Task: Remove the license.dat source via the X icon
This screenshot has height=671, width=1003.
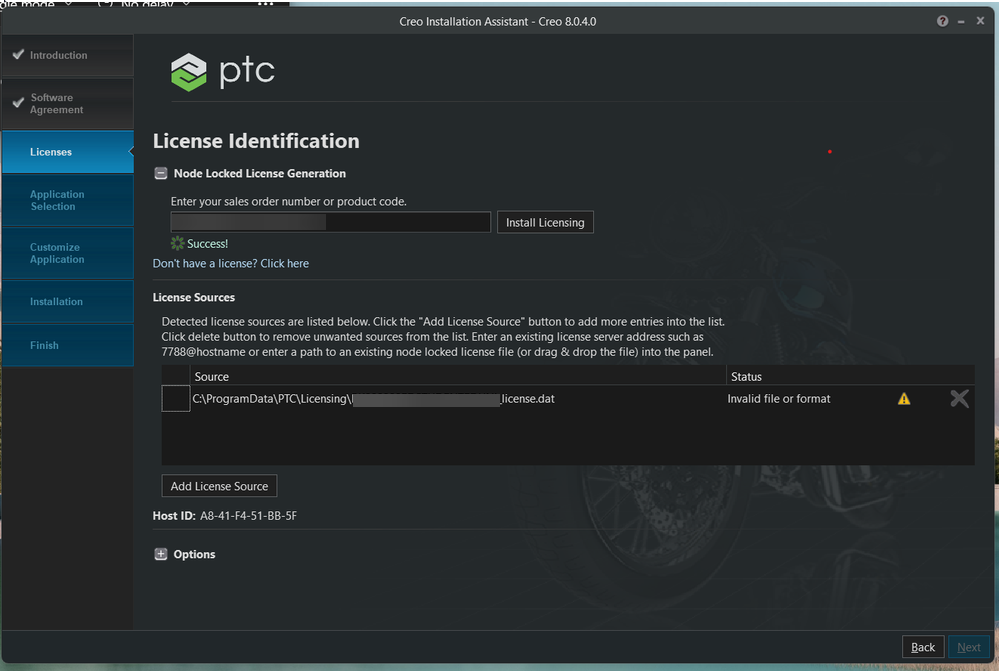Action: pos(959,398)
